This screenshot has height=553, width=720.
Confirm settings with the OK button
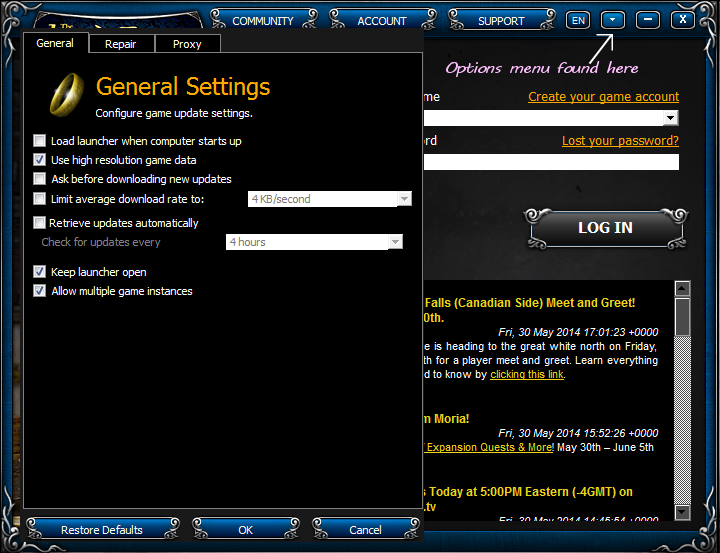pyautogui.click(x=246, y=530)
